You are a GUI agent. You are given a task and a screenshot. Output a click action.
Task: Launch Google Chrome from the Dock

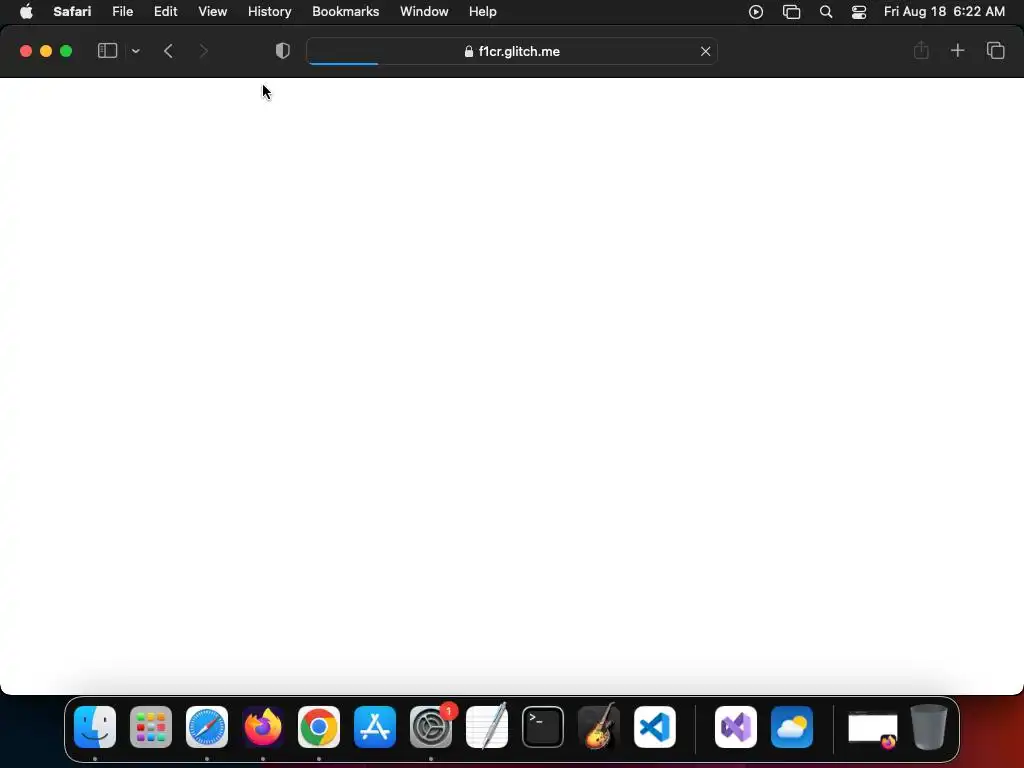pos(319,727)
